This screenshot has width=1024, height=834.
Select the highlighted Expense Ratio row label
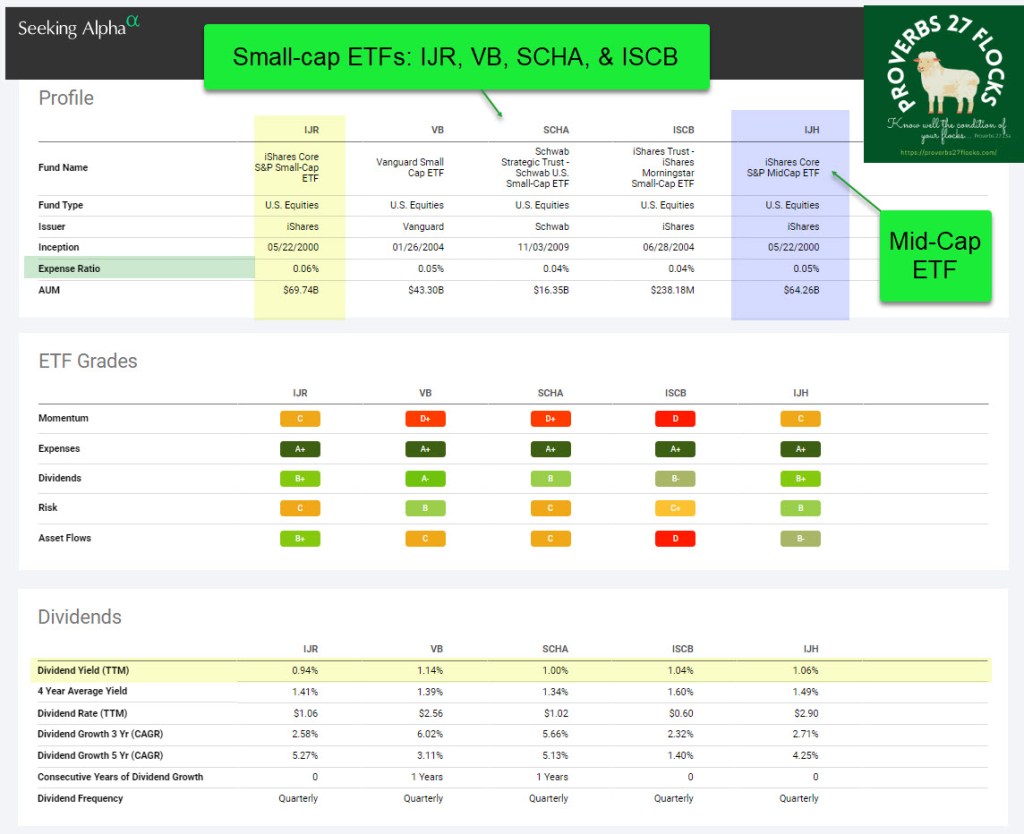click(69, 268)
